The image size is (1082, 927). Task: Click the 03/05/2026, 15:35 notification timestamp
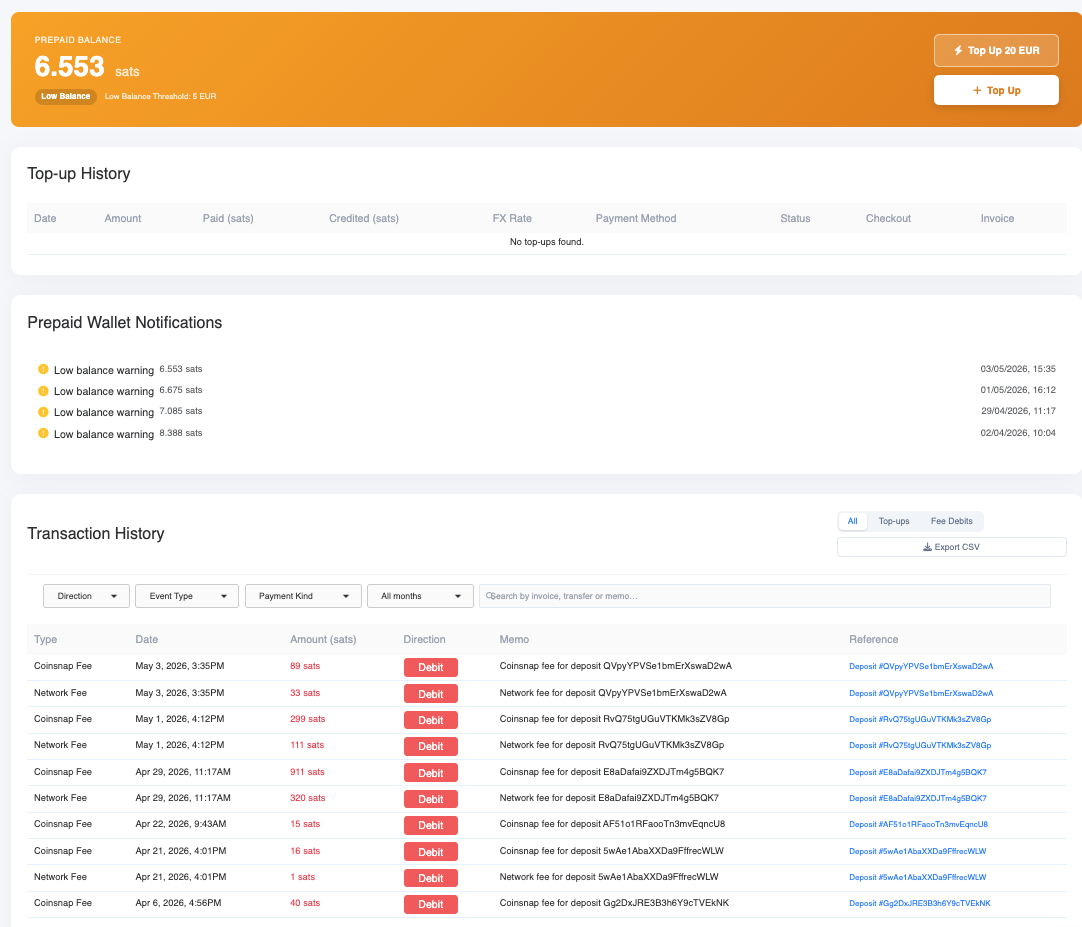[x=1018, y=369]
